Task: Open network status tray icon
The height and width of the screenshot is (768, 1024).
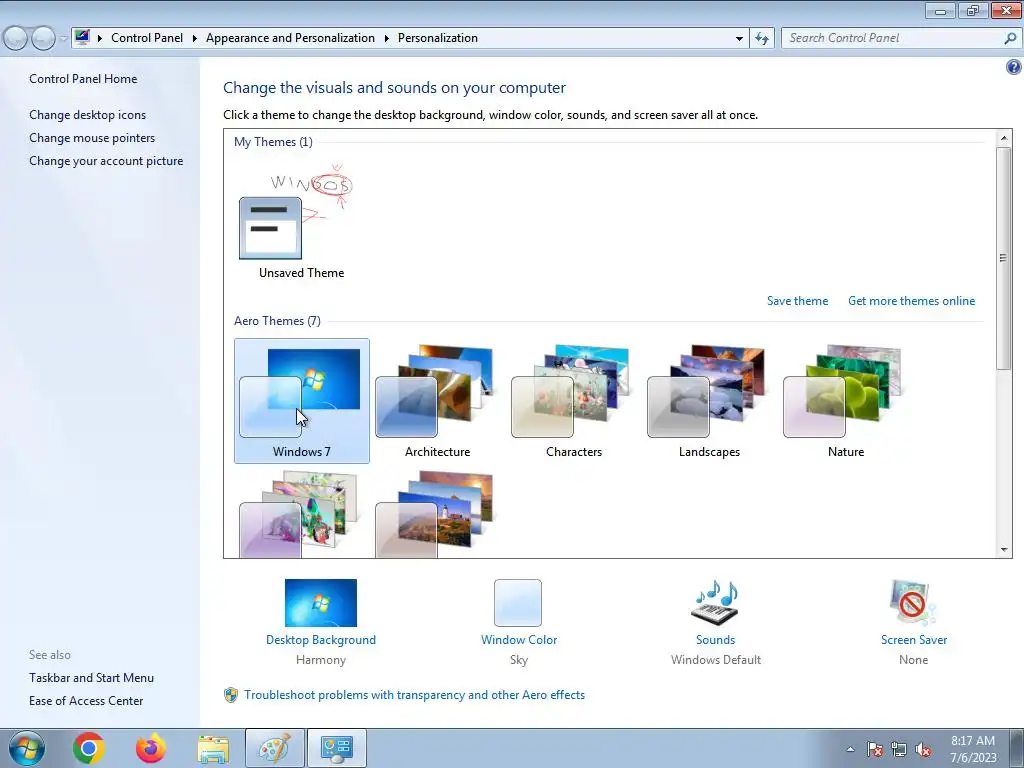Action: pyautogui.click(x=899, y=749)
